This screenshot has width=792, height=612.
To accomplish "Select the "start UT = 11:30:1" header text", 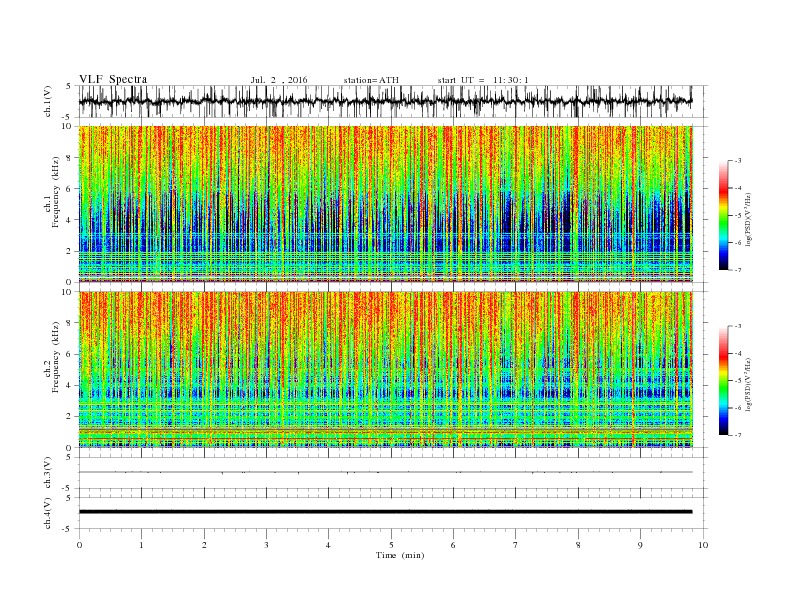I will (483, 80).
